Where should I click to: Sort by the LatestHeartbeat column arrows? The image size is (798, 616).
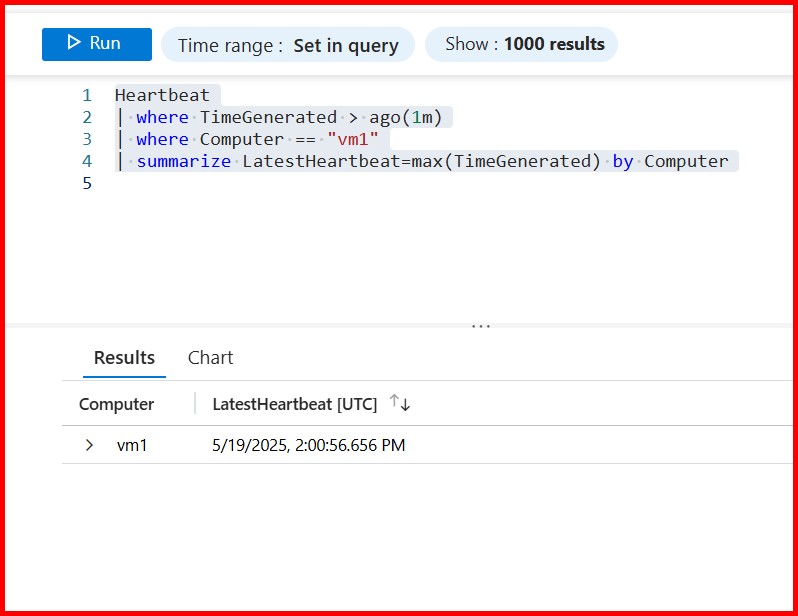click(x=400, y=403)
